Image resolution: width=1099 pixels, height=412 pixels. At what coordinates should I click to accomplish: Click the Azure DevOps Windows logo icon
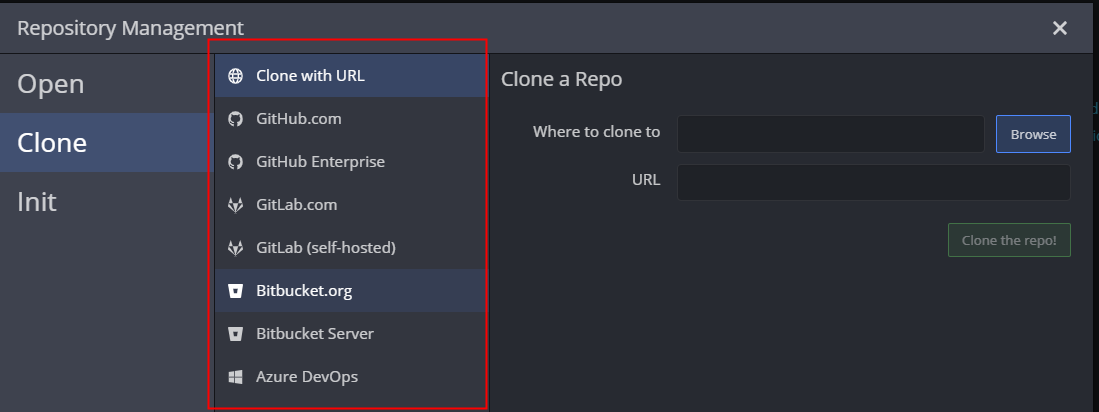tap(236, 377)
